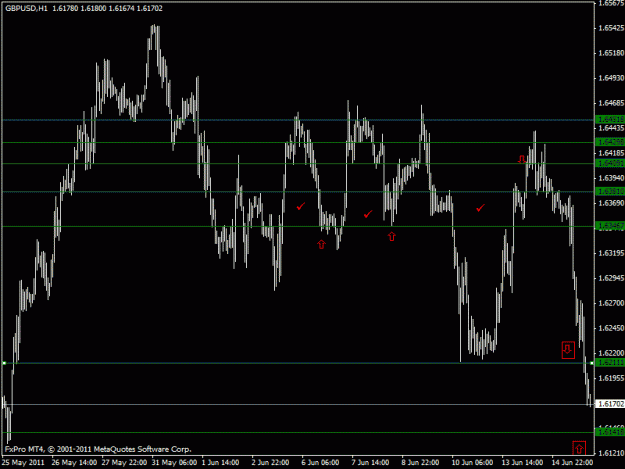The image size is (625, 469).
Task: Grab the right handle of the 1.62111 line
Action: (592, 363)
